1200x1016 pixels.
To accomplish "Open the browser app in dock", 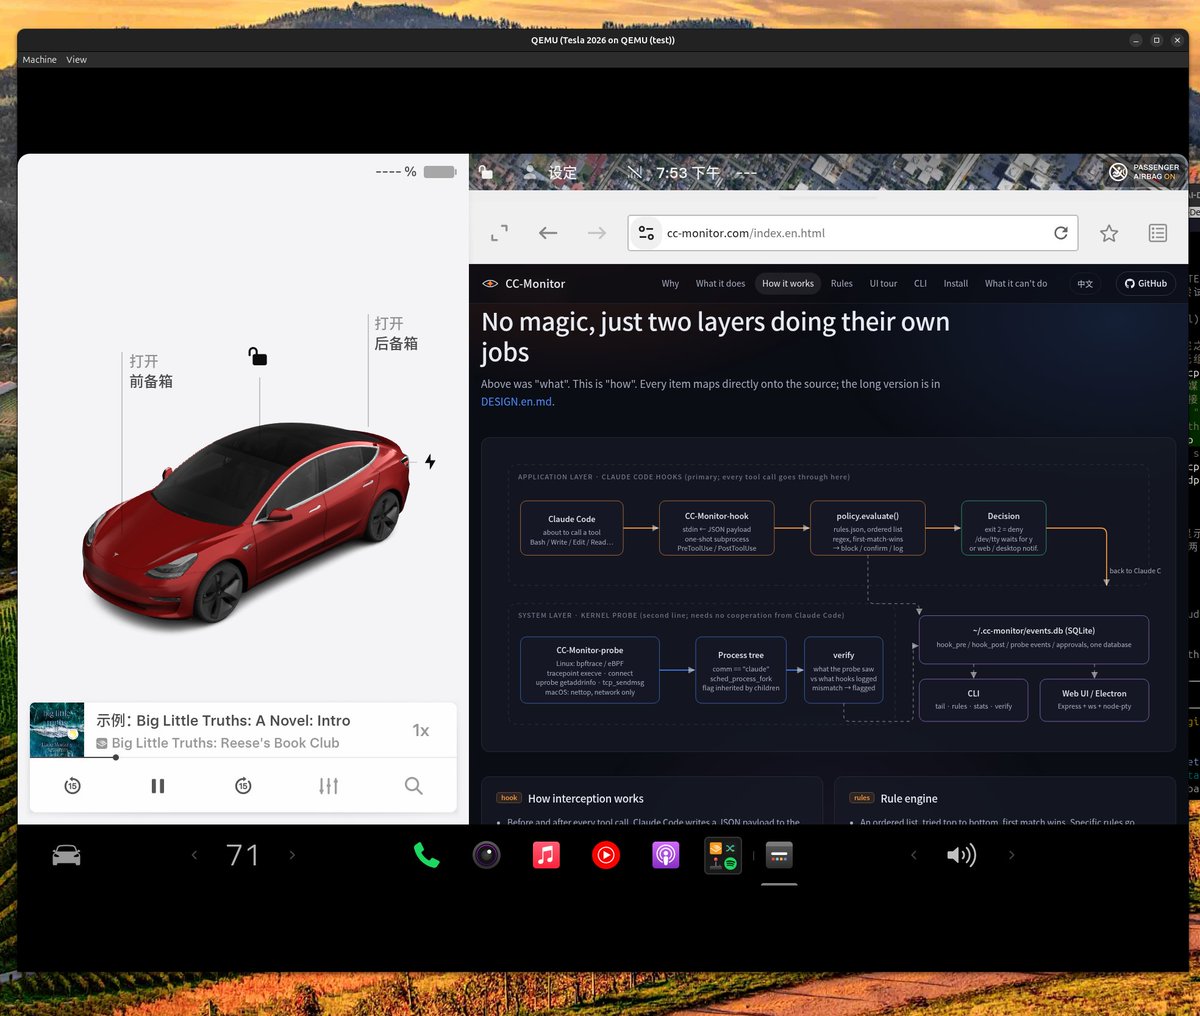I will [779, 855].
